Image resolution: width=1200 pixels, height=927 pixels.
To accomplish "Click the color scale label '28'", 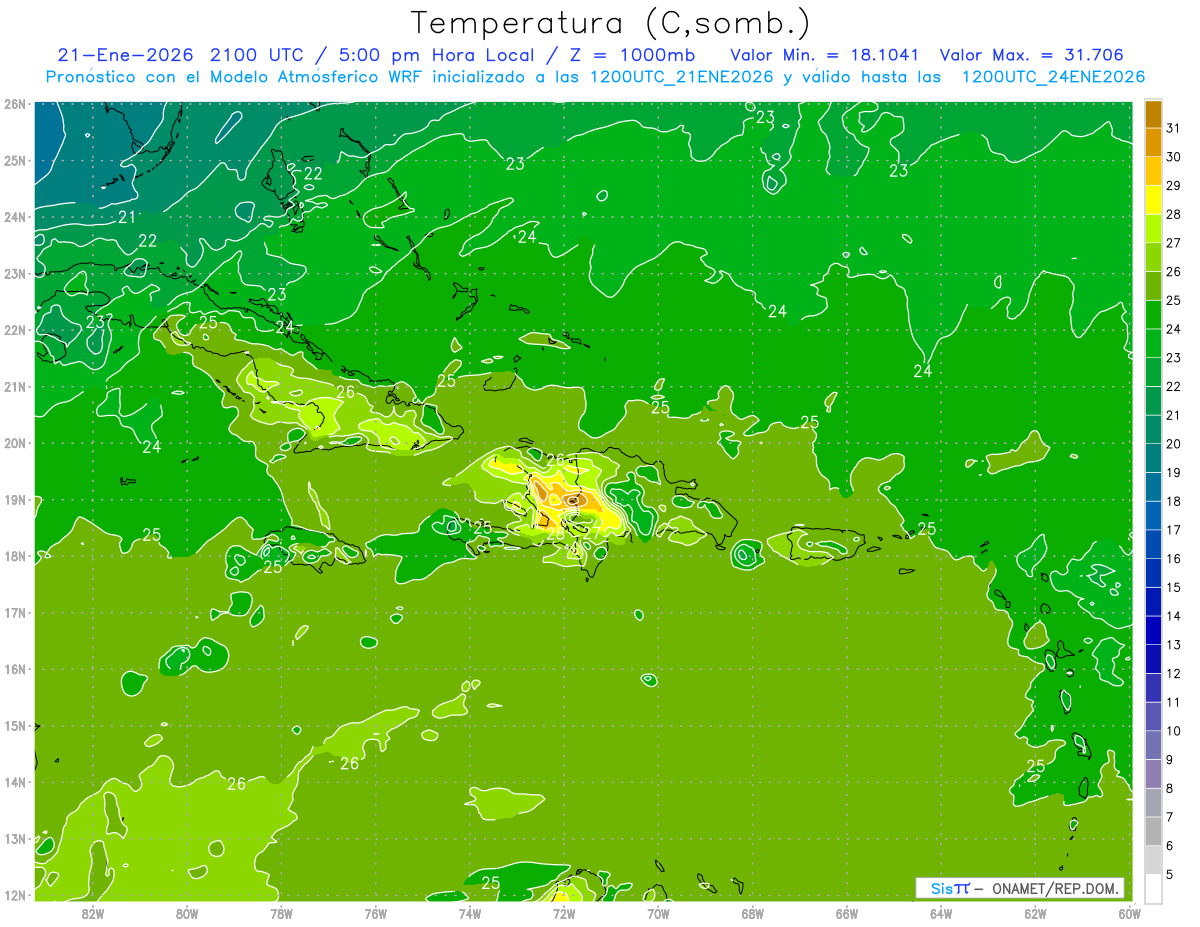I will [x=1174, y=214].
